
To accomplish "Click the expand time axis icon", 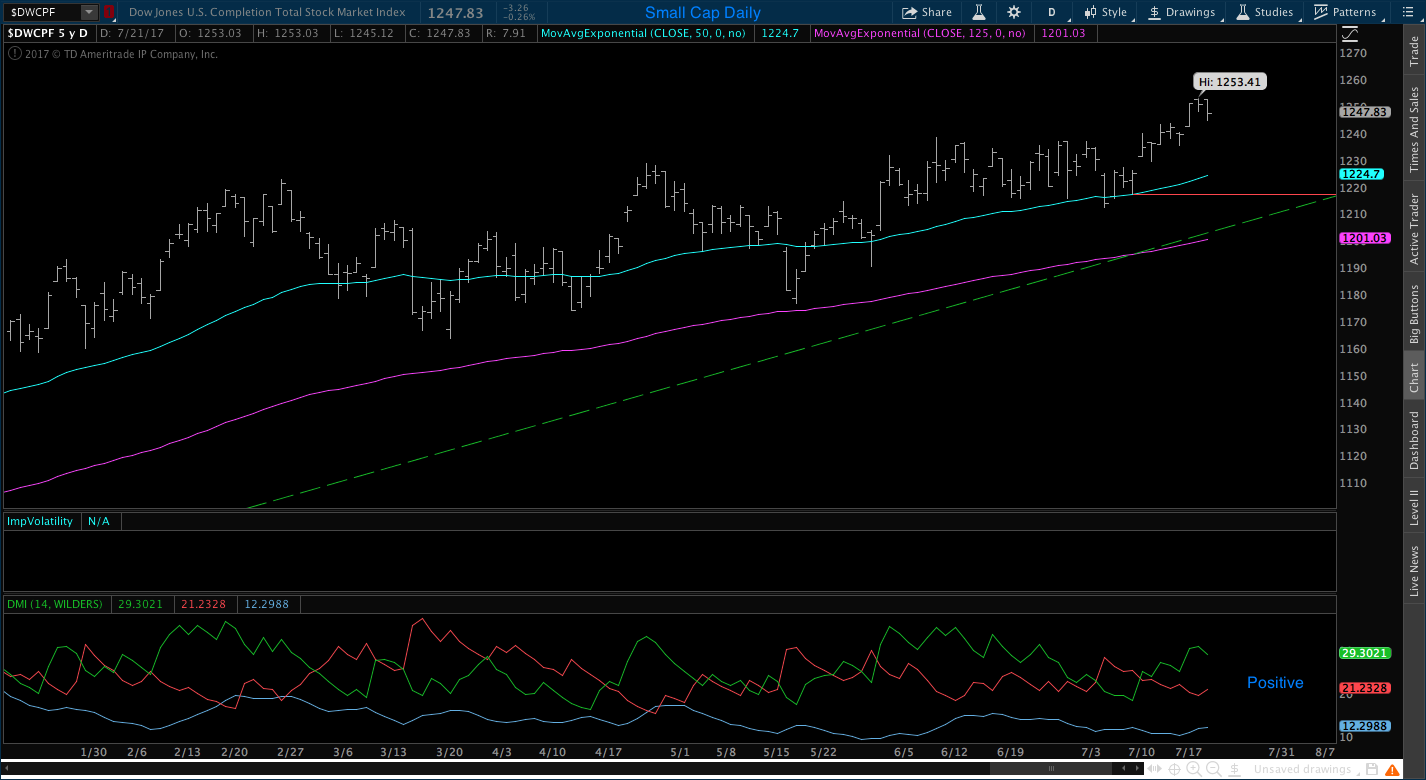I will point(1154,769).
